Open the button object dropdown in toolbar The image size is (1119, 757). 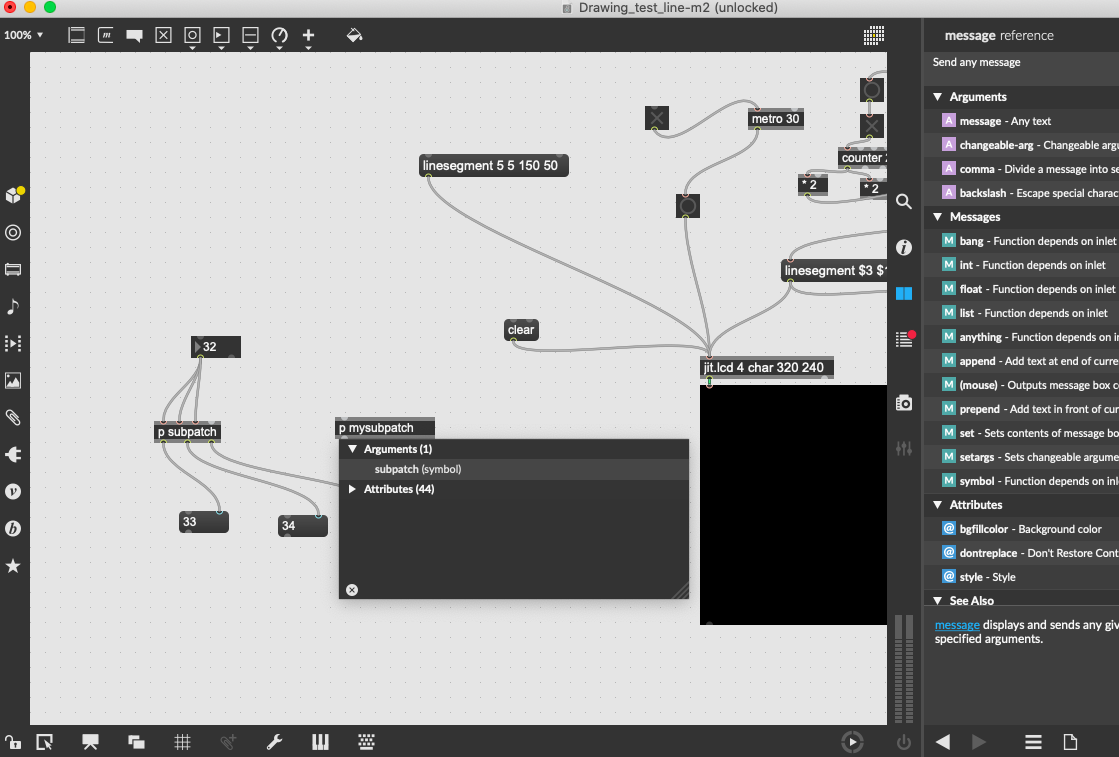point(193,37)
